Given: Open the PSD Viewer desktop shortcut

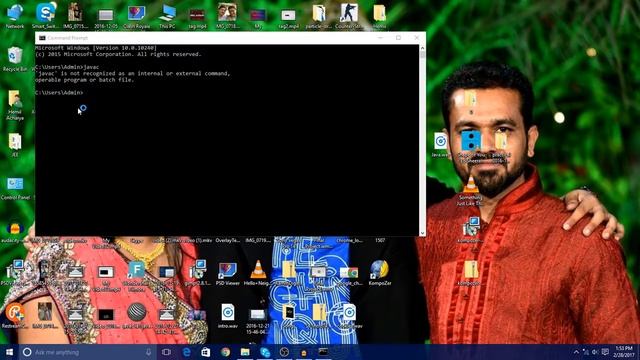Looking at the screenshot, I should (227, 273).
